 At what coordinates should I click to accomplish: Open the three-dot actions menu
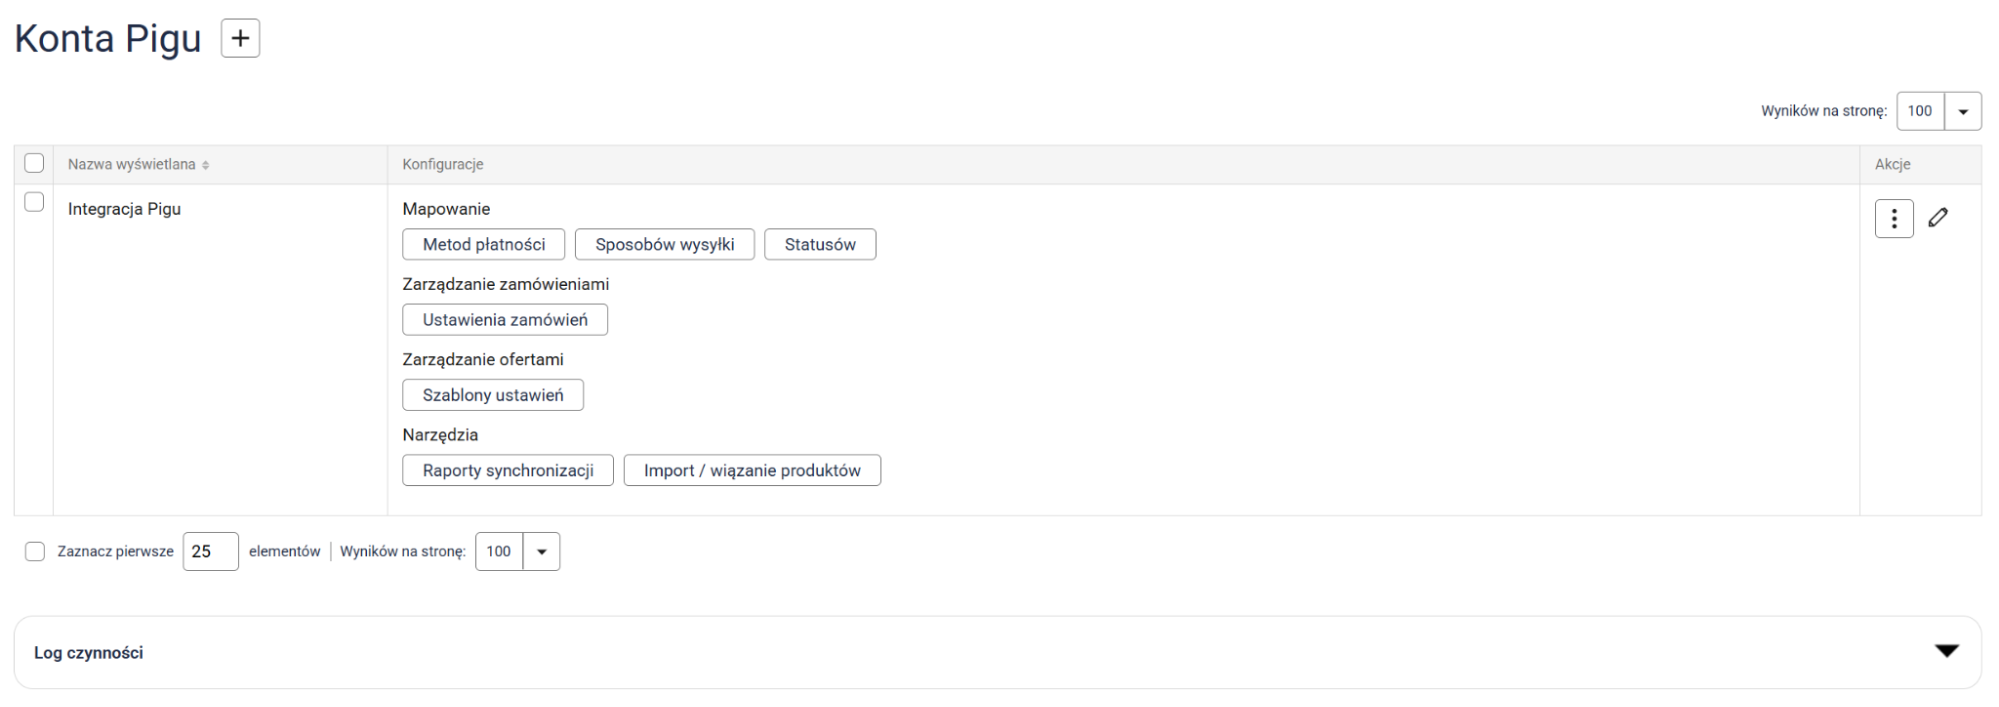(1893, 219)
